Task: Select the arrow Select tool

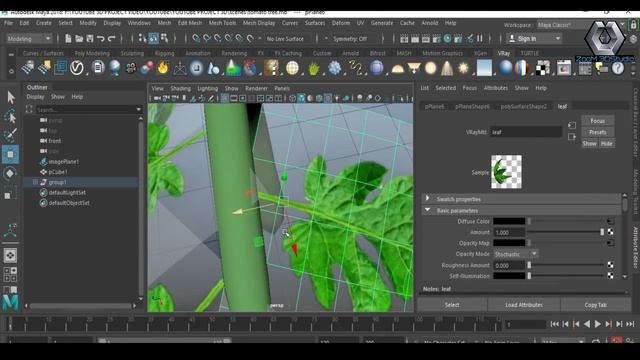Action: click(x=11, y=98)
